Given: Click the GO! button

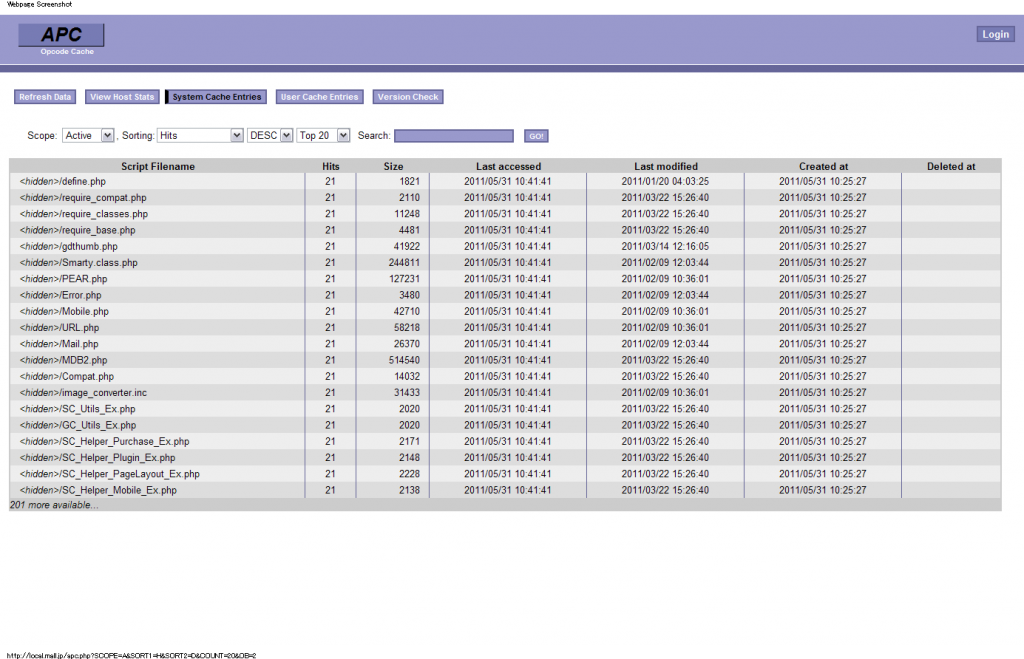Looking at the screenshot, I should [x=536, y=136].
